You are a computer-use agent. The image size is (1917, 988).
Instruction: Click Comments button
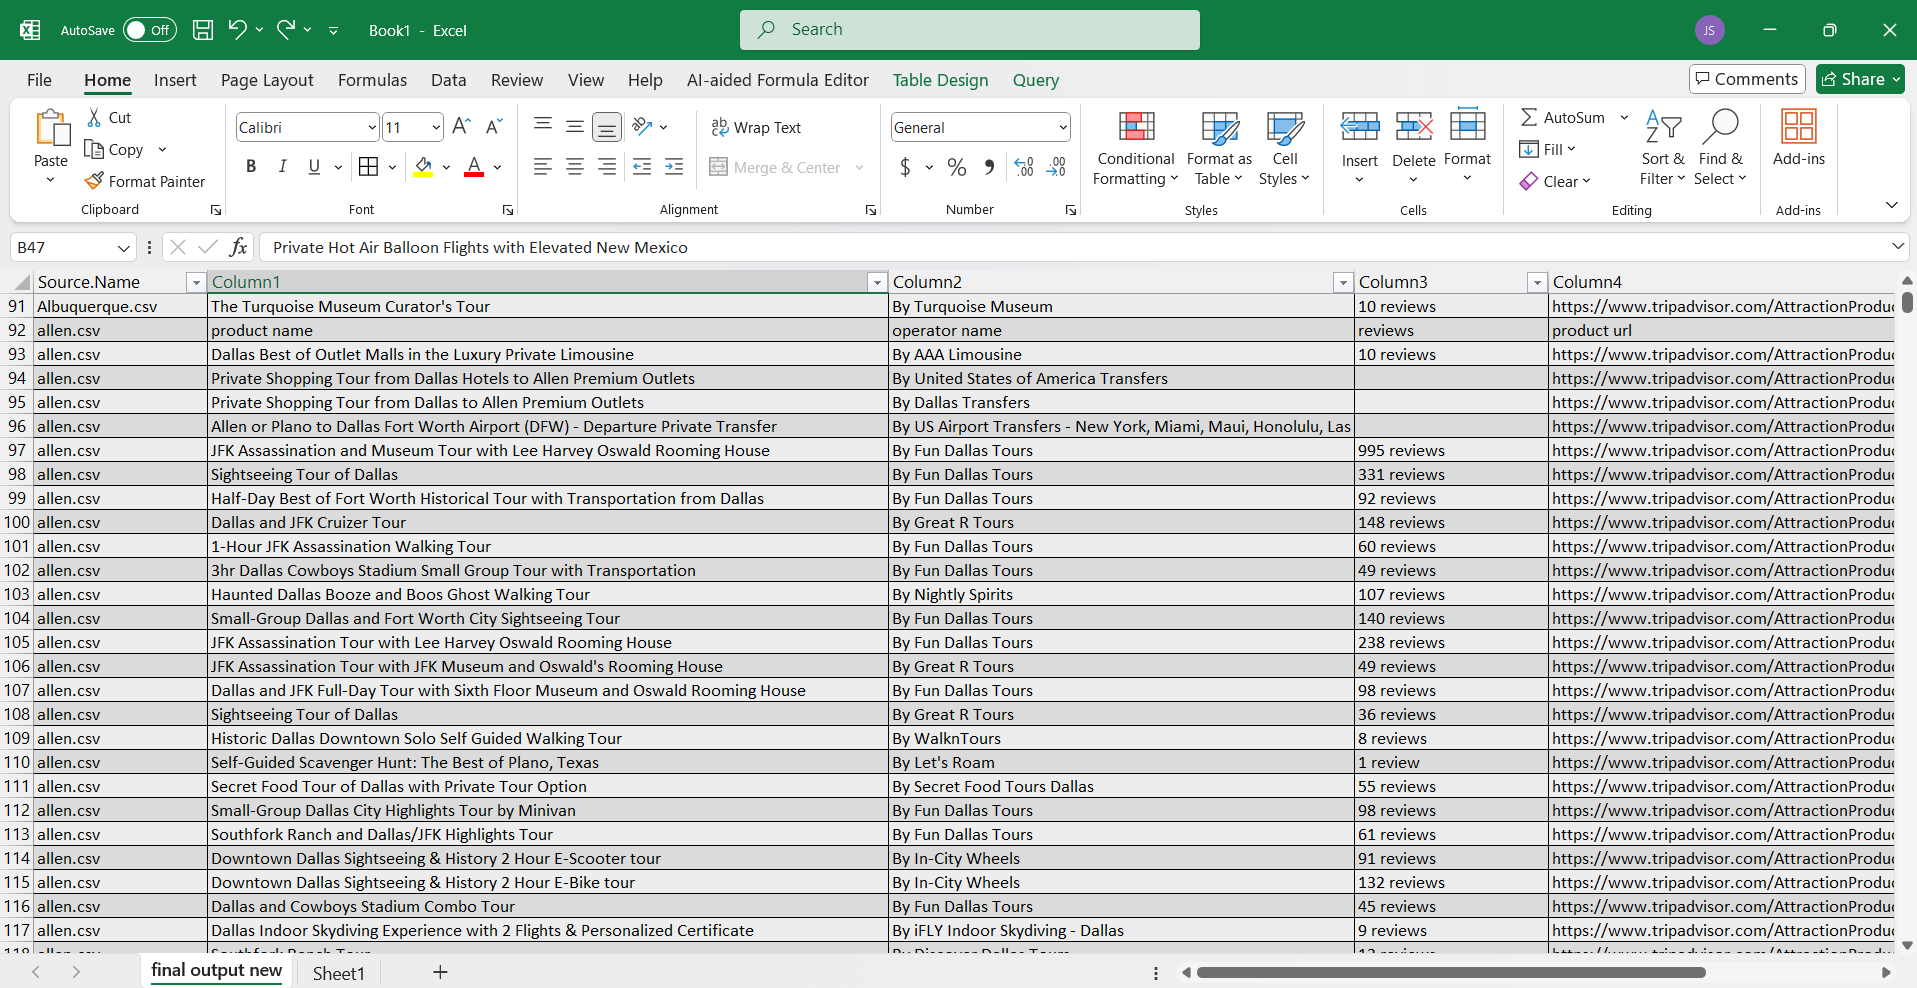click(1746, 79)
